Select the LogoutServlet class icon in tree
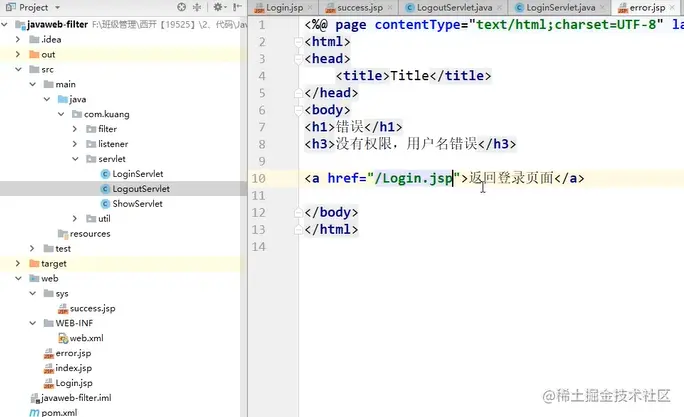 (x=105, y=189)
